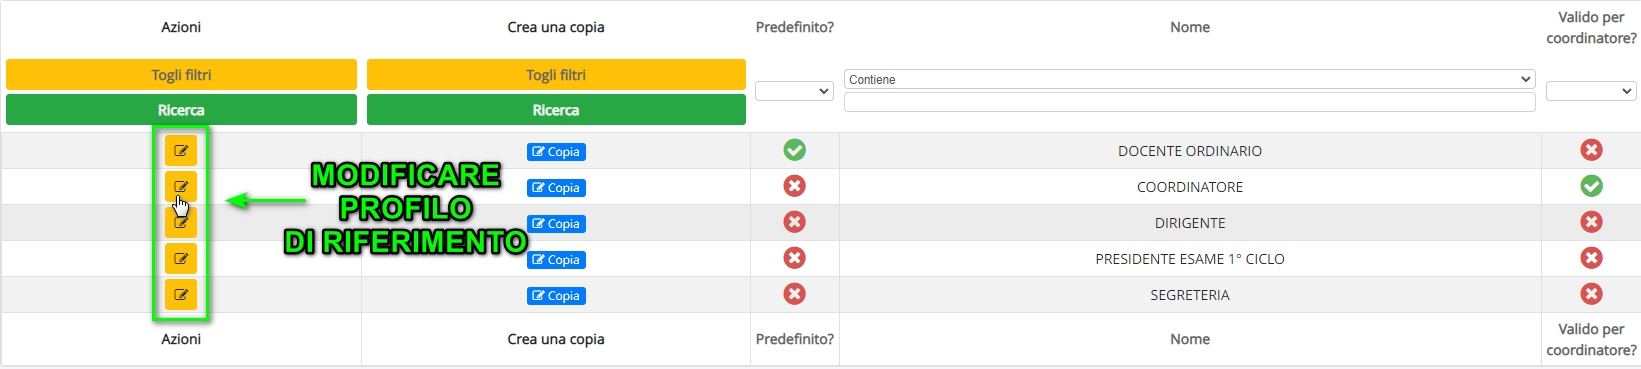Screen dimensions: 1641x369
Task: Open the Predefinito filter dropdown
Action: [x=795, y=91]
